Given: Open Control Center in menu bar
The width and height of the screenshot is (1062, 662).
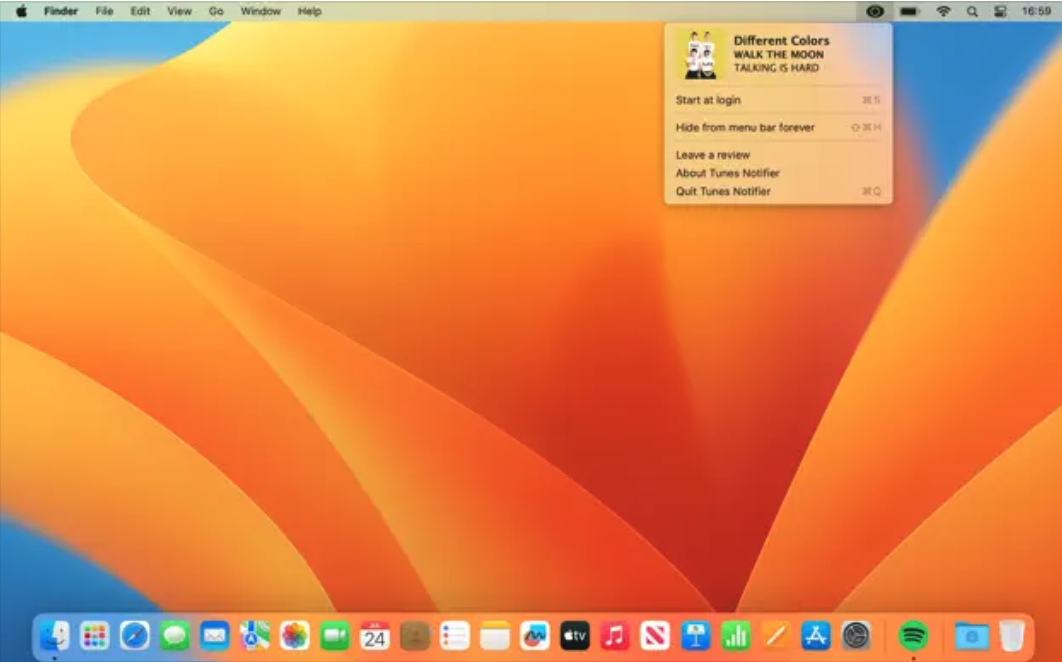Looking at the screenshot, I should (1000, 11).
